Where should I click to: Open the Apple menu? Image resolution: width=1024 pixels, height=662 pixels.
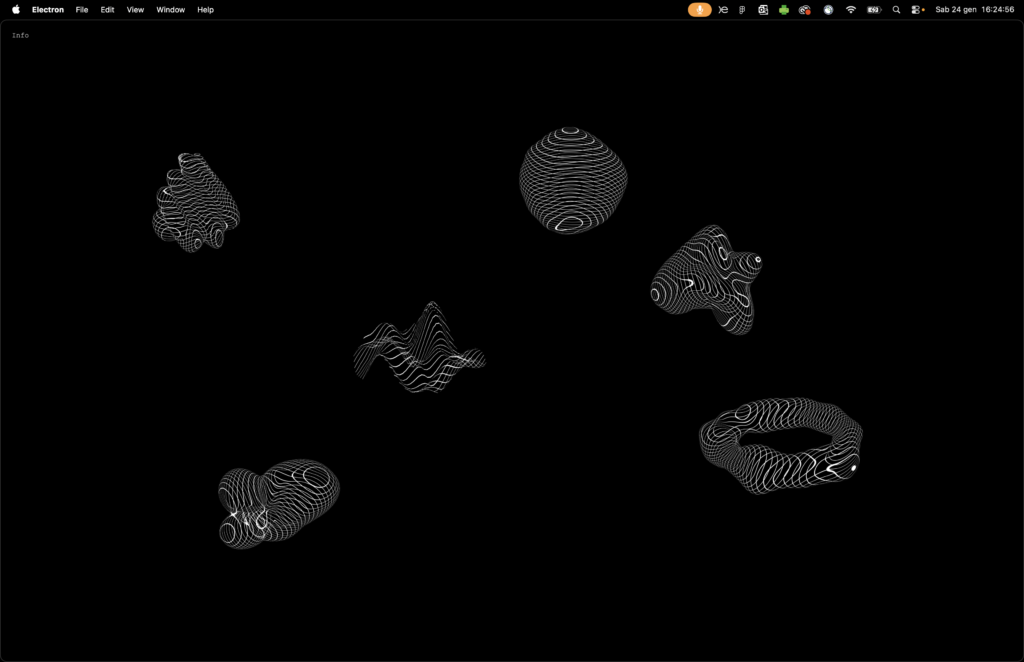coord(16,9)
